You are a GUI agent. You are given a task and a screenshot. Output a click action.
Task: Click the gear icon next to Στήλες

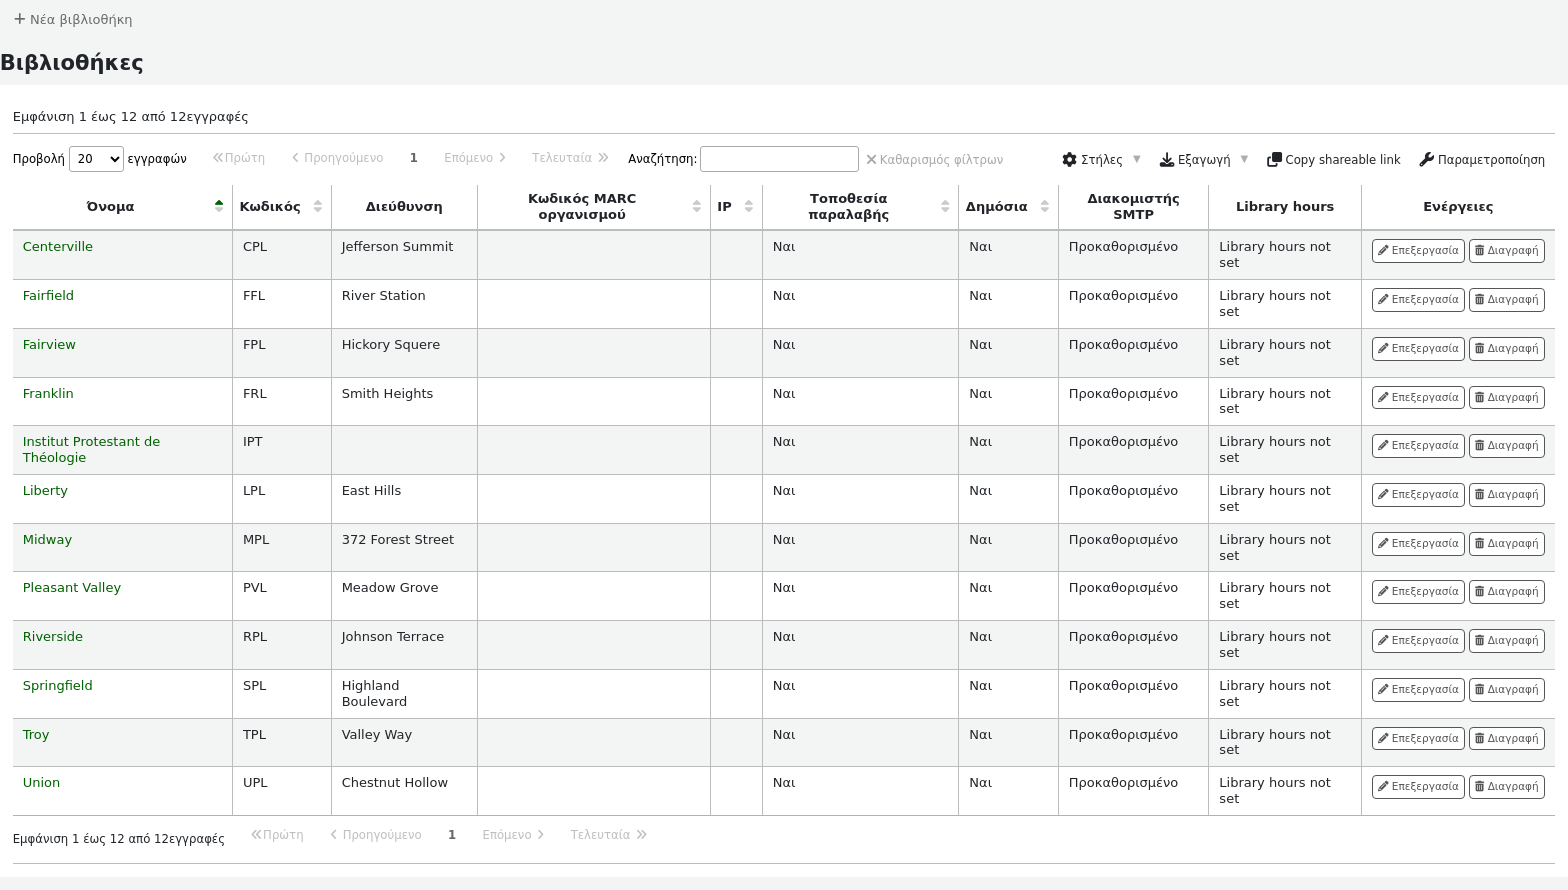1069,160
